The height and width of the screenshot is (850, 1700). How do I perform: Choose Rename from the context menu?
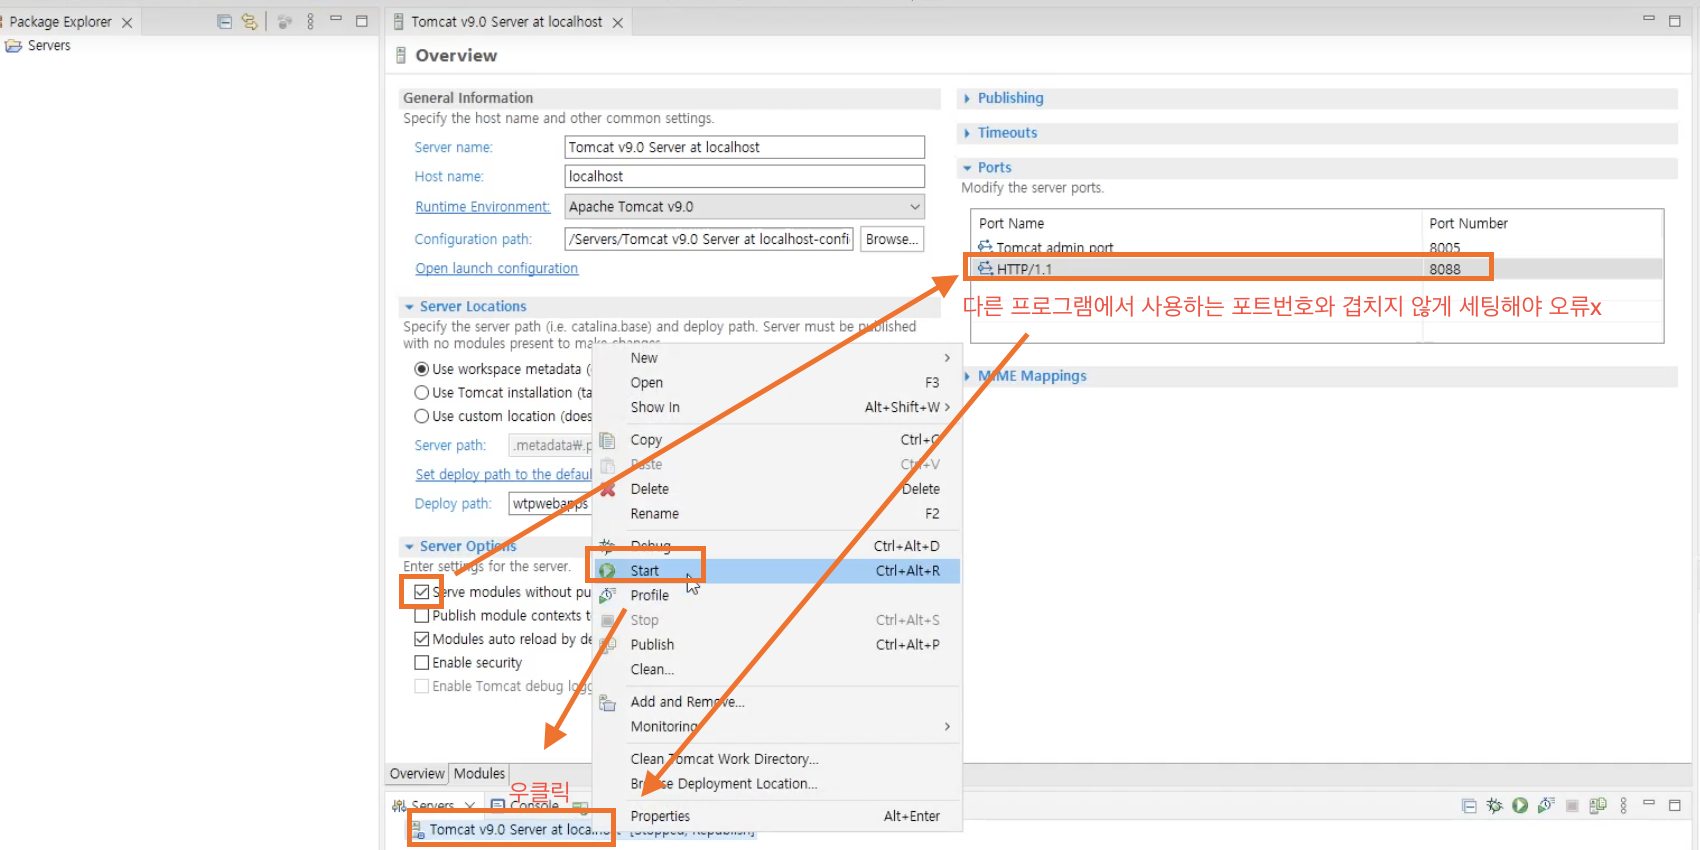pyautogui.click(x=777, y=514)
